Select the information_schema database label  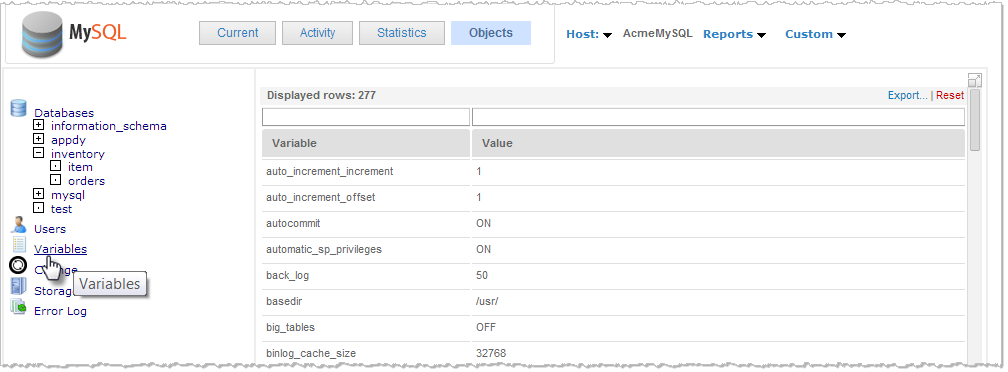click(109, 126)
